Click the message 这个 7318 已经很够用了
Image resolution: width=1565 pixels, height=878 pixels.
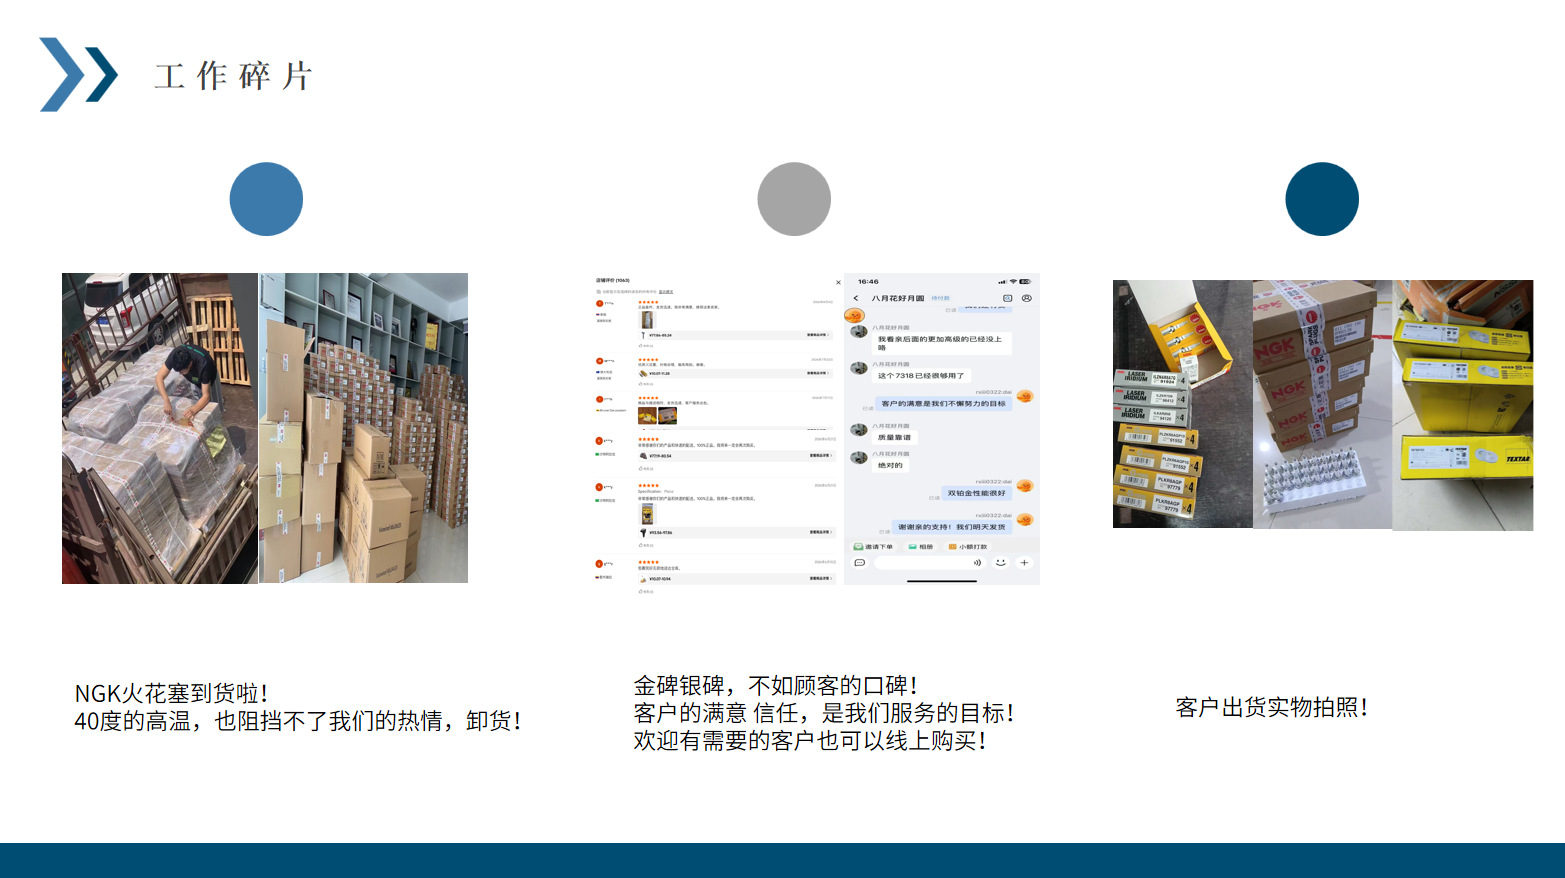tap(921, 376)
